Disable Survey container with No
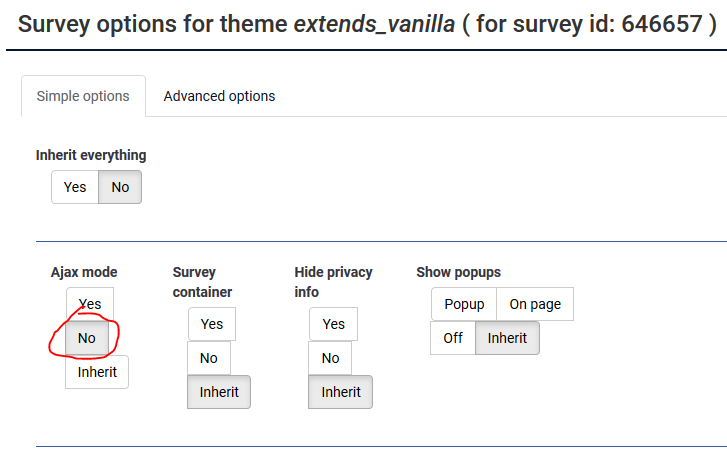 (x=208, y=358)
